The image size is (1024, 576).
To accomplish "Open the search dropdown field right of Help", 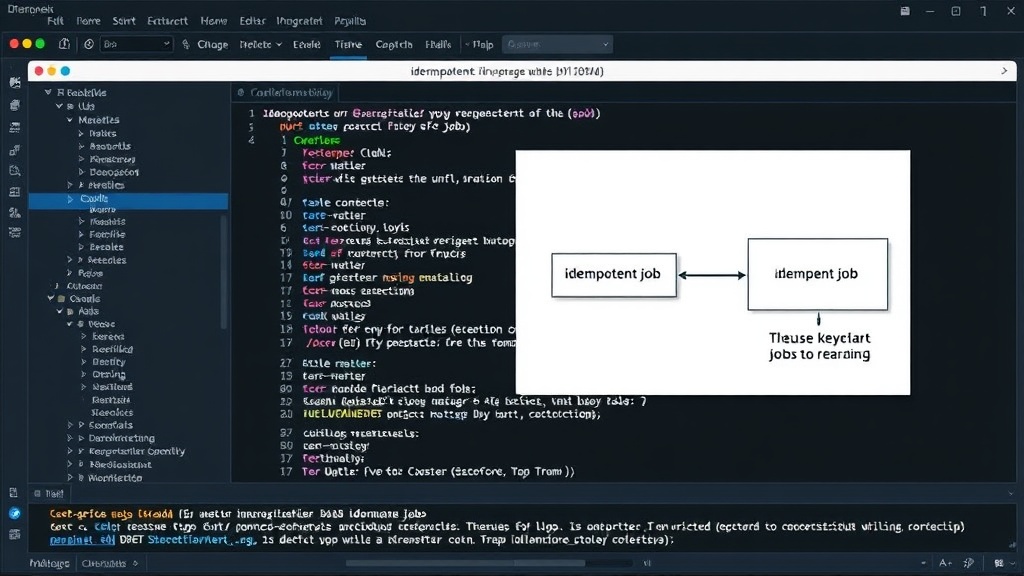I will [x=557, y=44].
